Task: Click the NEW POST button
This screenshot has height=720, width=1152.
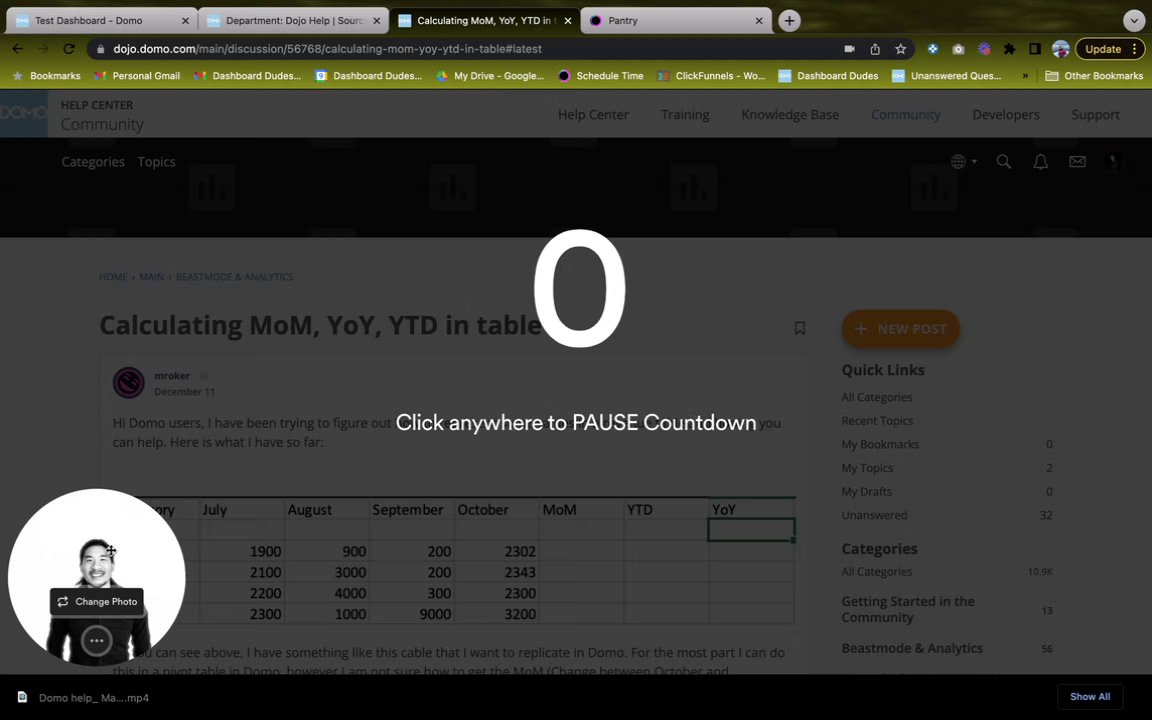Action: (x=900, y=328)
